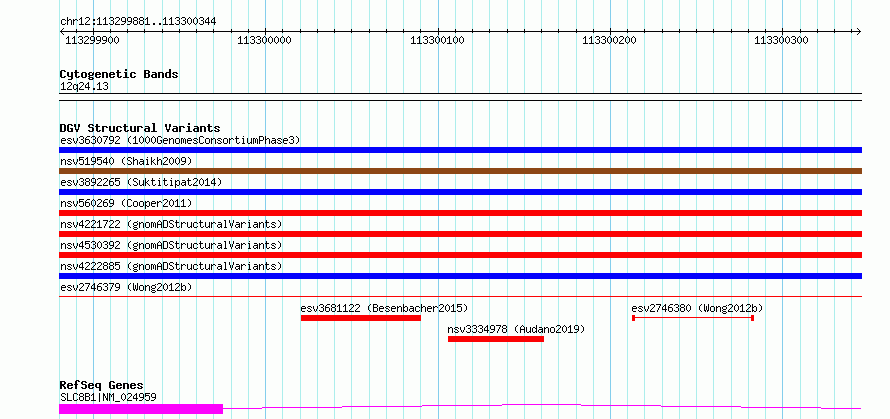Select the Cytogenetic Bands track heading
This screenshot has height=419, width=890.
click(x=119, y=74)
